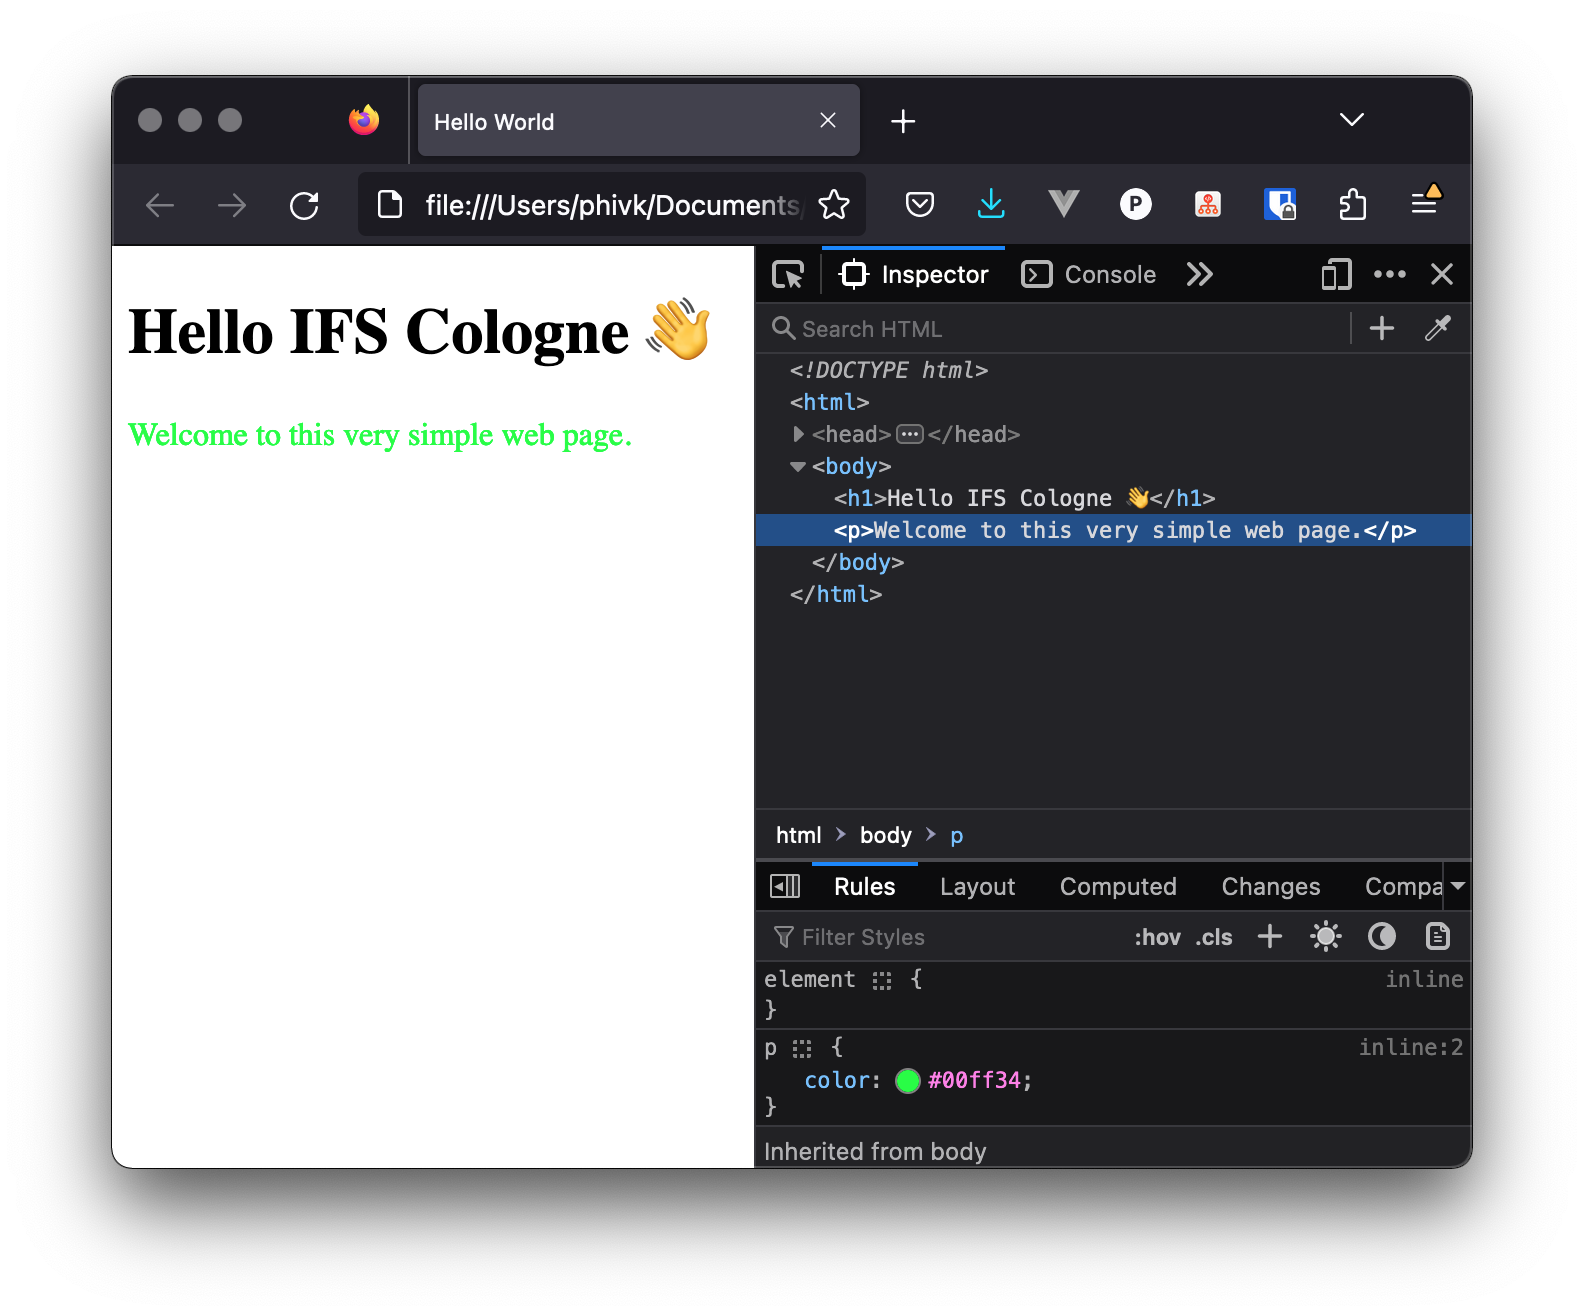Click the green Welcome paragraph on the page
Viewport: 1584px width, 1316px height.
pyautogui.click(x=380, y=435)
